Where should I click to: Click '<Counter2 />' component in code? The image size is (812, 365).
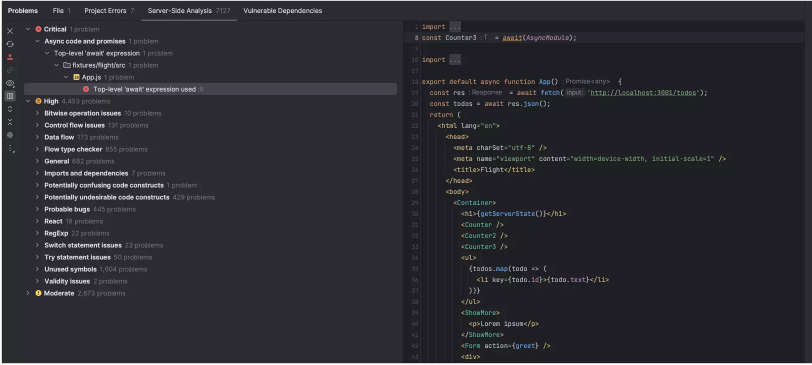(x=485, y=236)
